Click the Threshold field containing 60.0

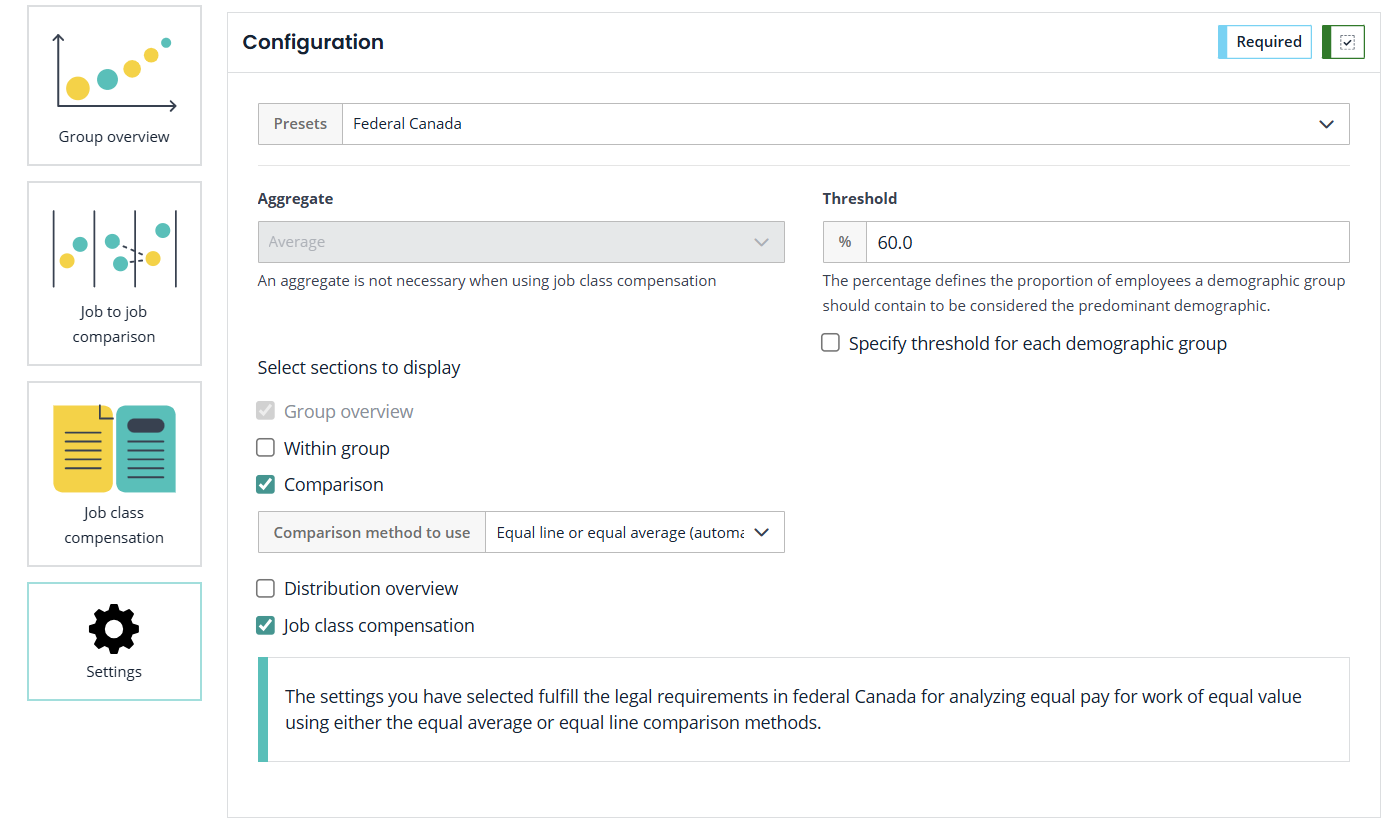[1106, 242]
